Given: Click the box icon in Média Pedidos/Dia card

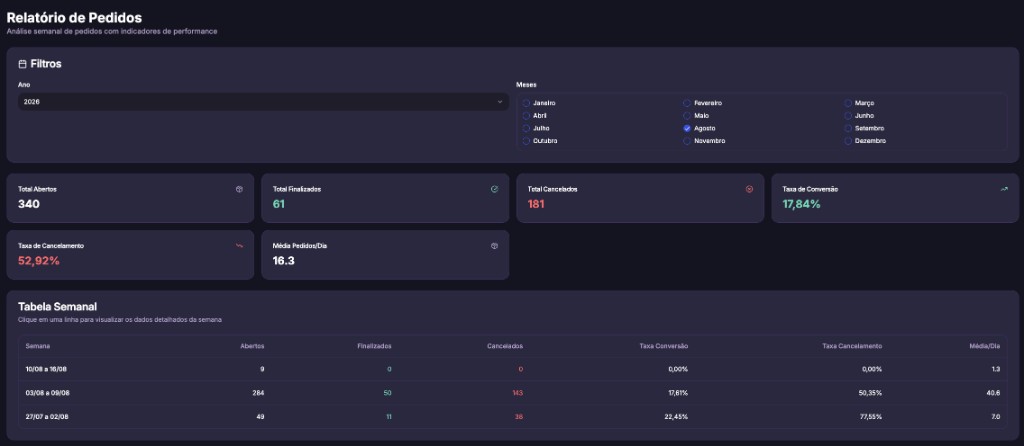Looking at the screenshot, I should (494, 246).
